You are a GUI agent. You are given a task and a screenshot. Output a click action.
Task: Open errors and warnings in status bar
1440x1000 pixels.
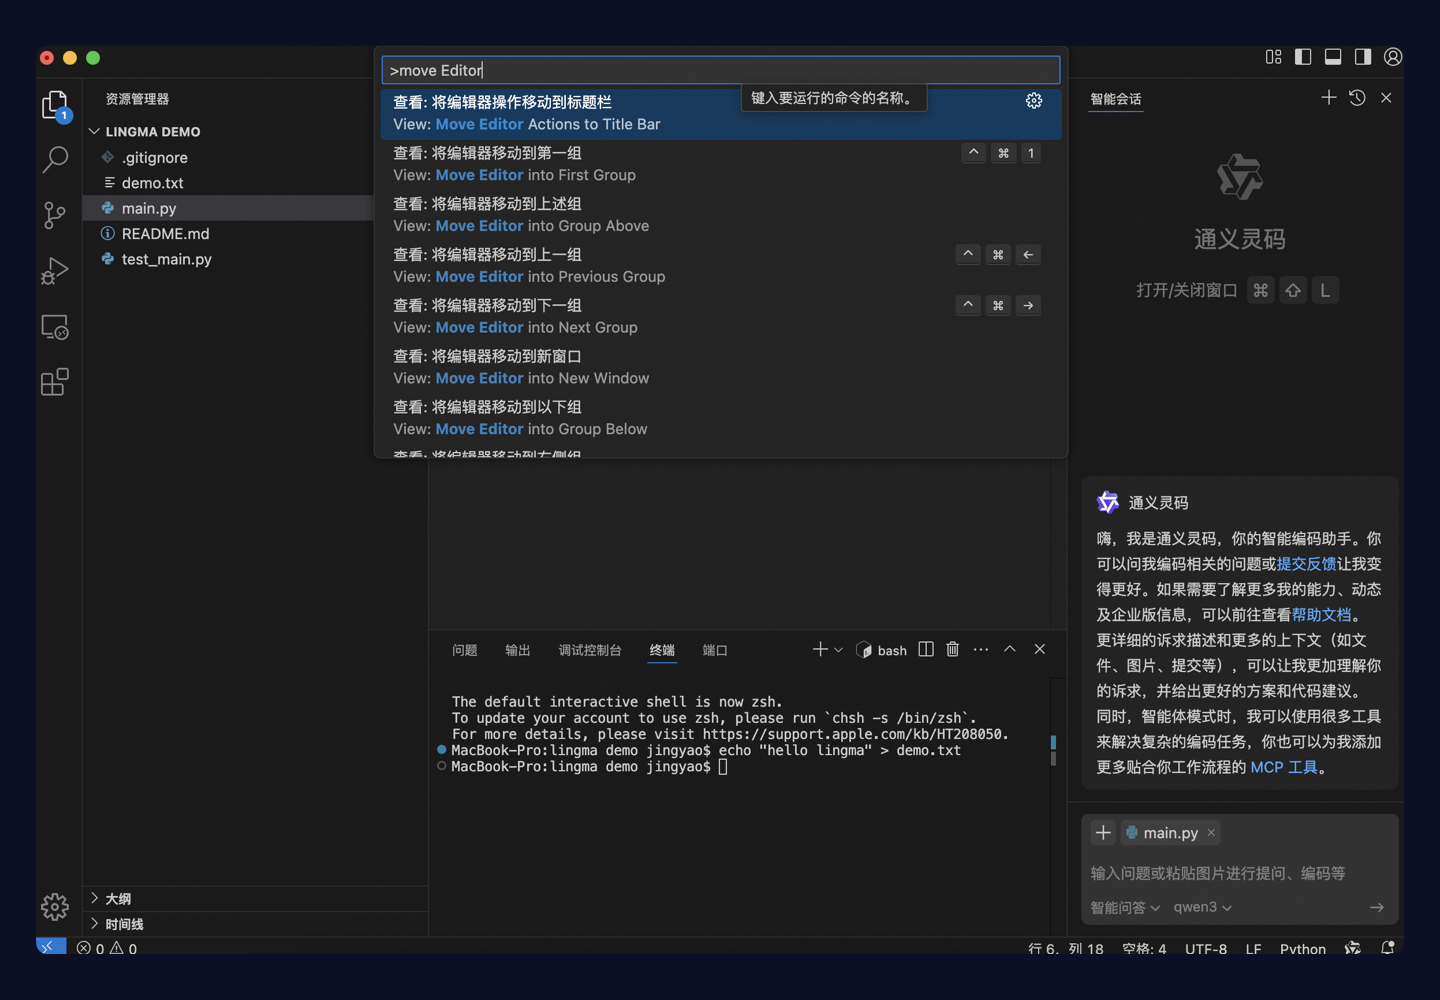pos(107,947)
